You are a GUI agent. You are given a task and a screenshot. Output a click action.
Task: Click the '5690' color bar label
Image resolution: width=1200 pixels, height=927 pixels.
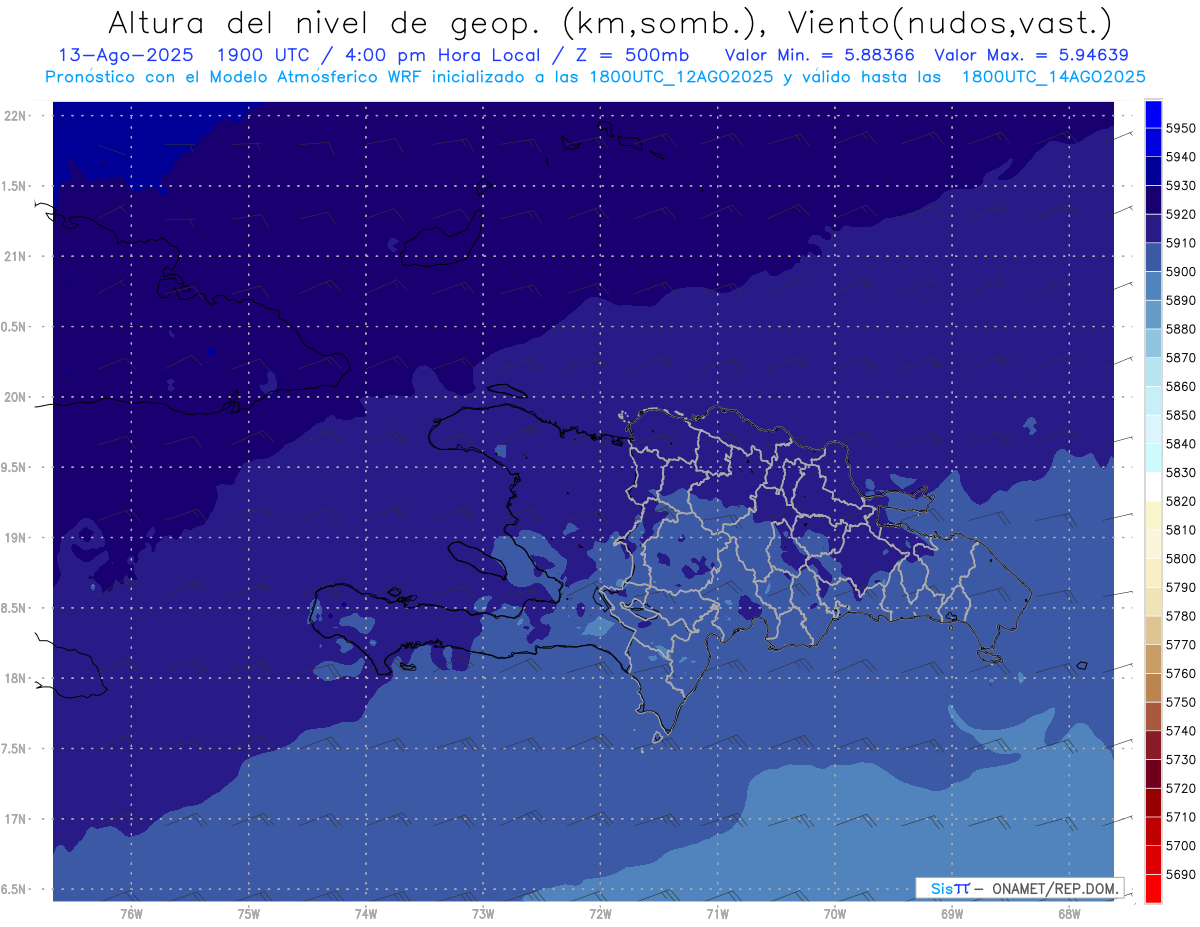tap(1181, 874)
